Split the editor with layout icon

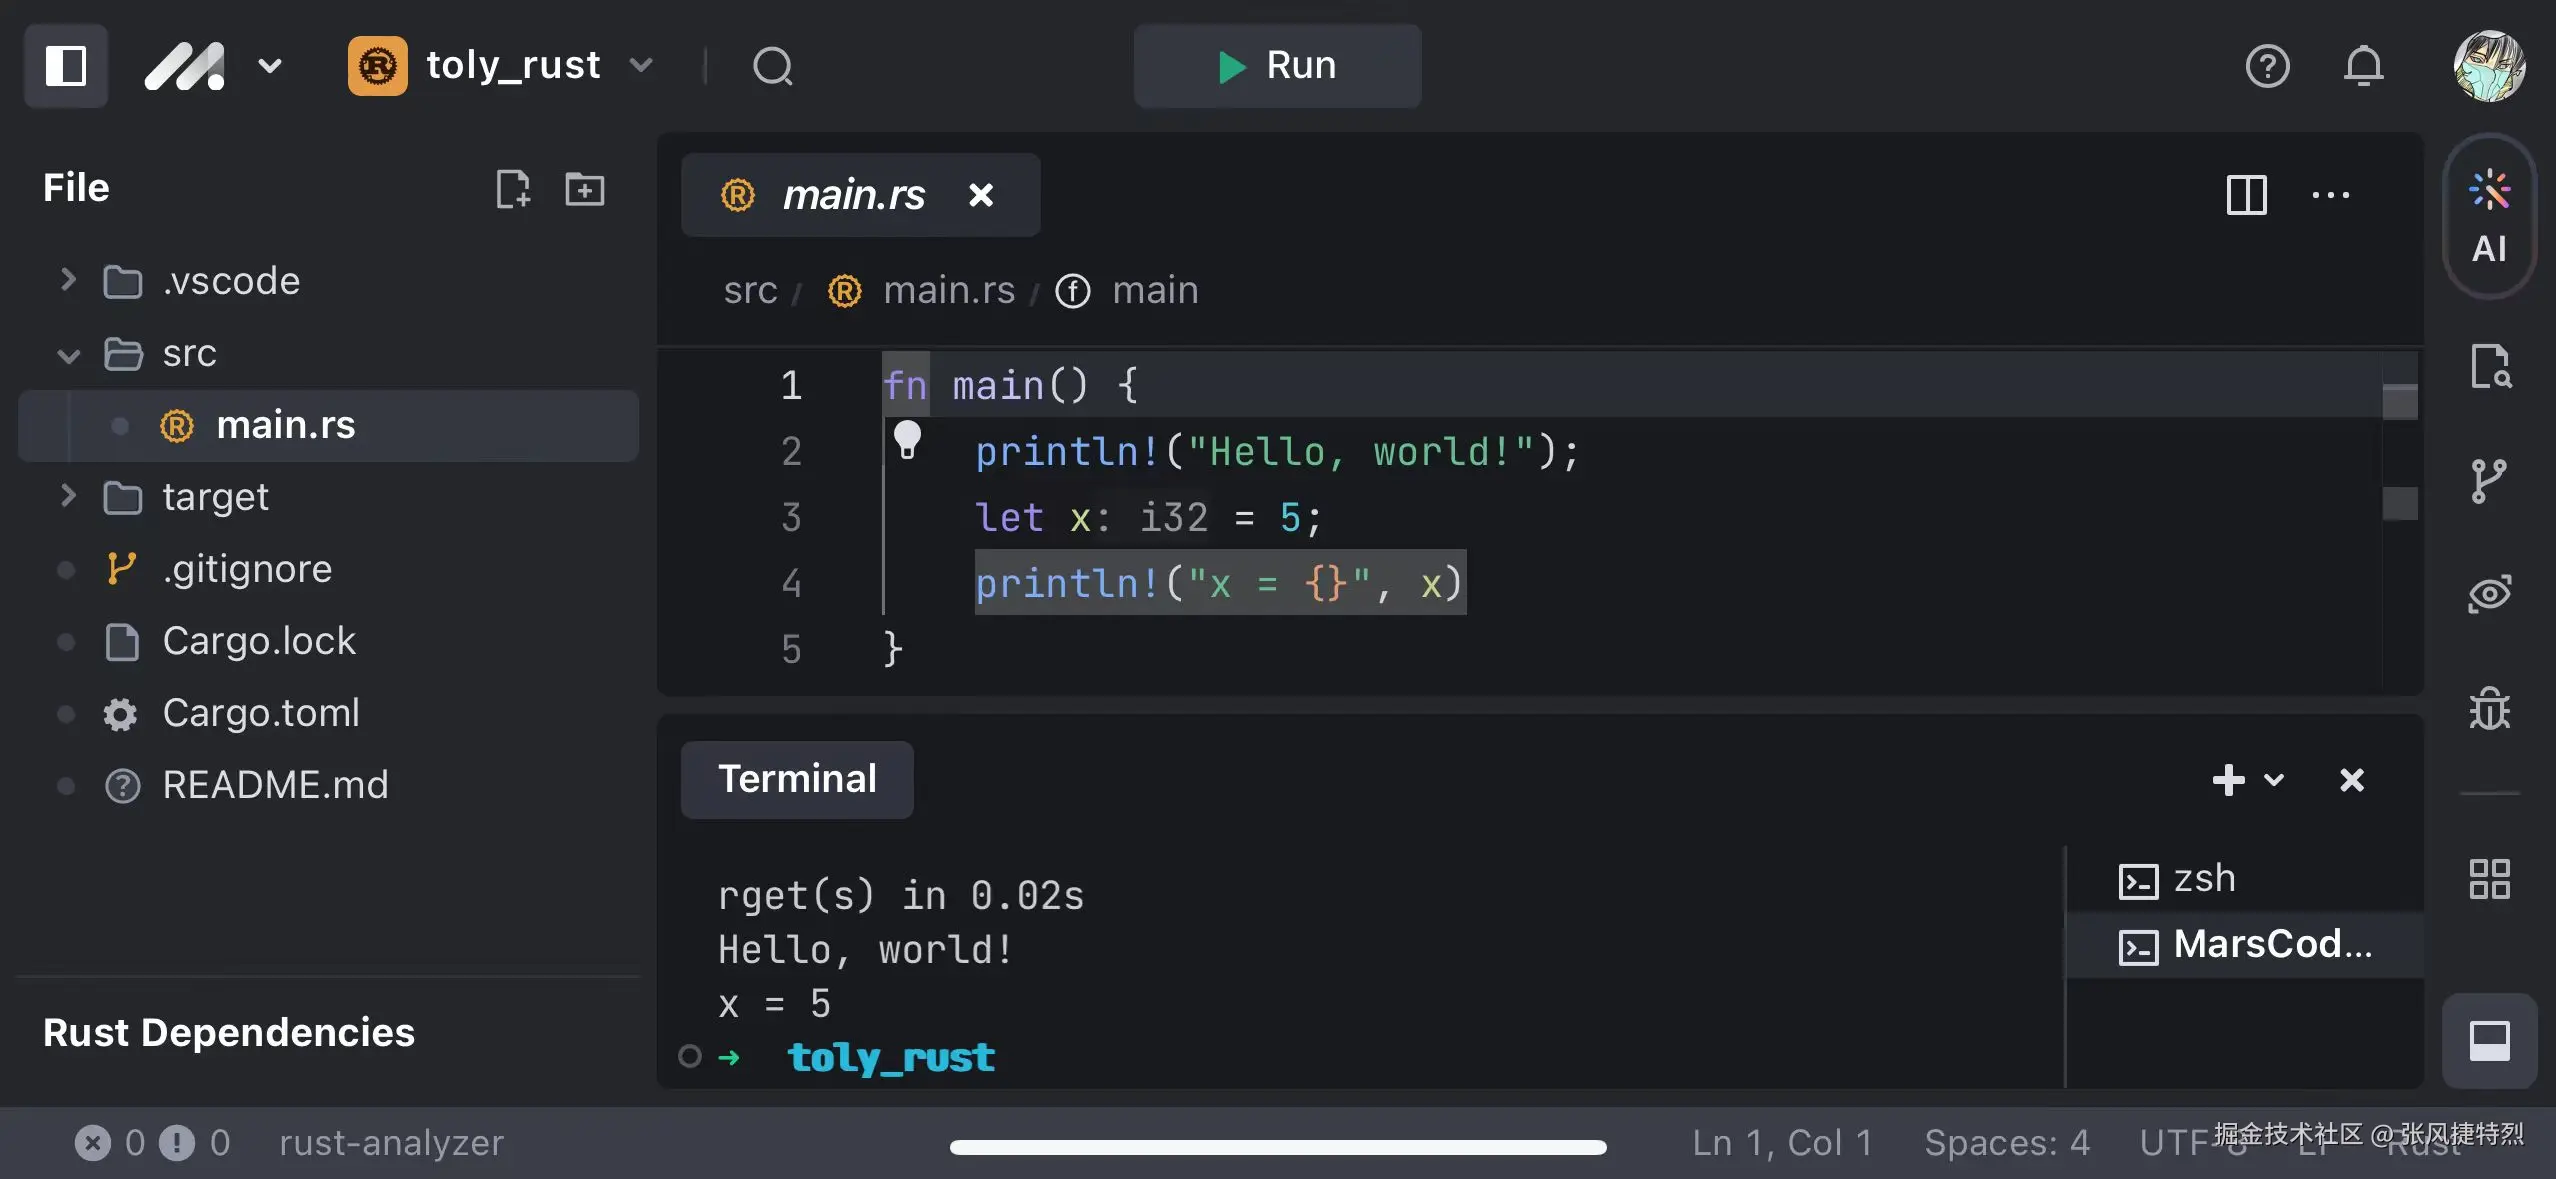point(2246,195)
